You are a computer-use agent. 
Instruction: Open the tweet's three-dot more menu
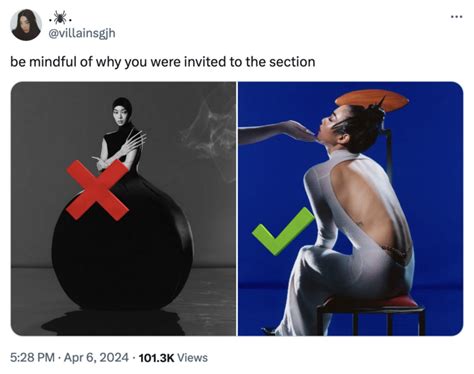click(x=456, y=16)
